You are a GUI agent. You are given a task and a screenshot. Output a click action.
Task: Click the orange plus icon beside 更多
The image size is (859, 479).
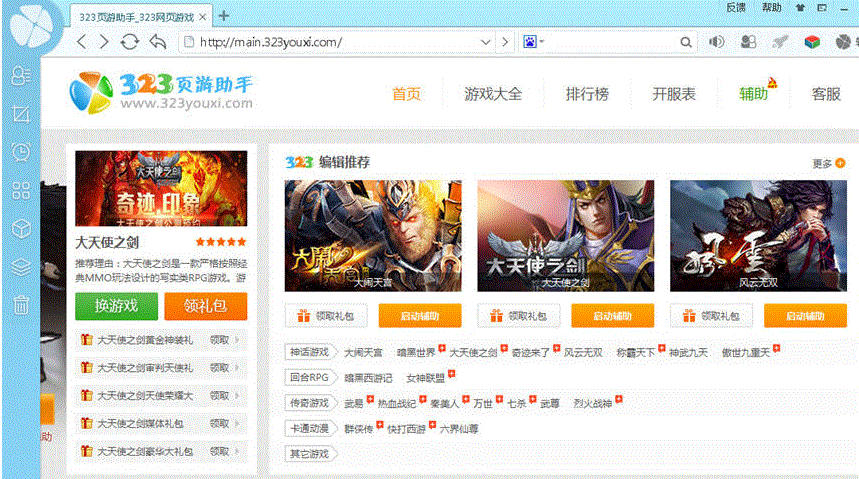click(840, 163)
